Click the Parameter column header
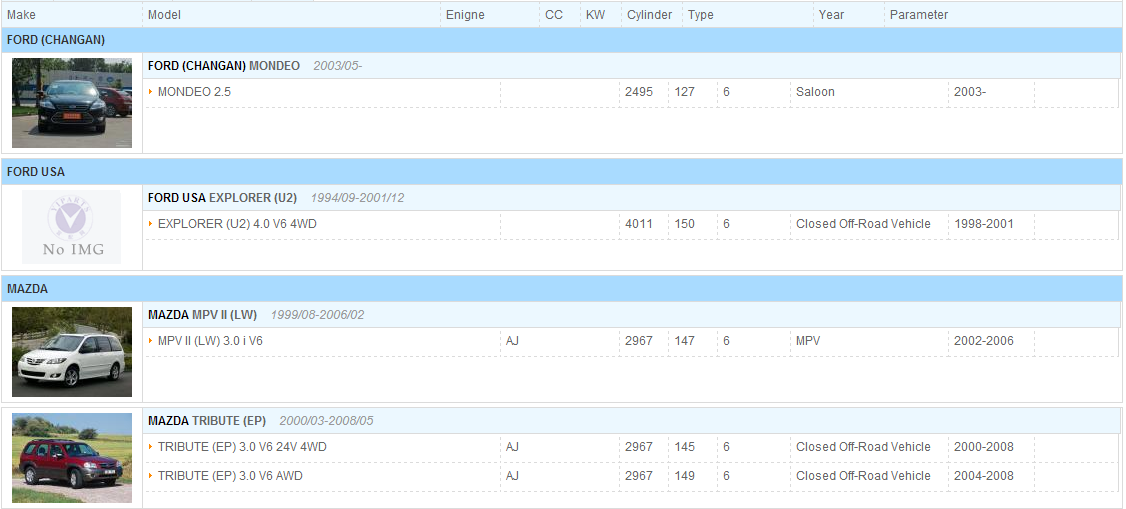The height and width of the screenshot is (509, 1126). point(919,15)
